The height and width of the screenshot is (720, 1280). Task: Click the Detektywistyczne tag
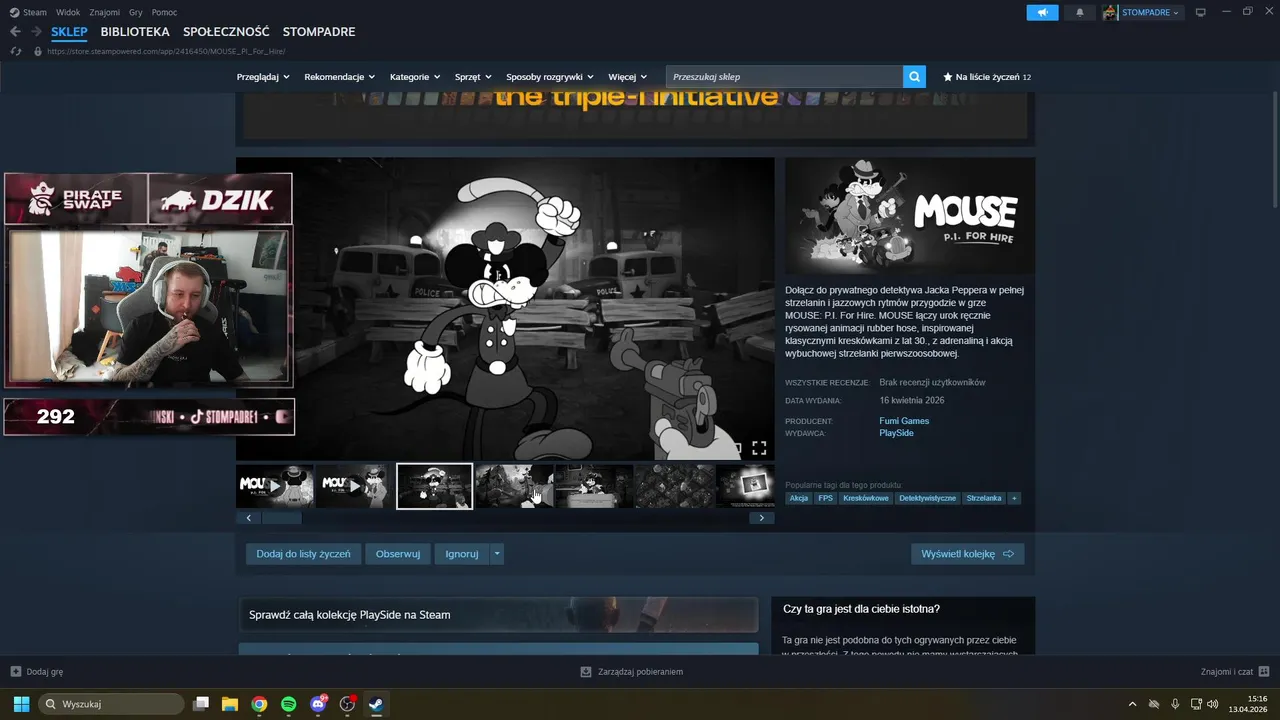point(927,498)
